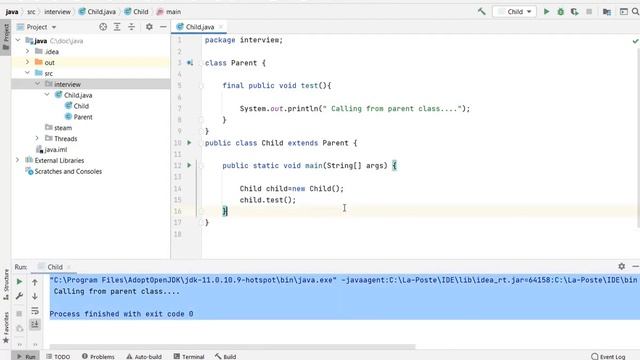
Task: Expand all items in Project panel
Action: click(117, 27)
